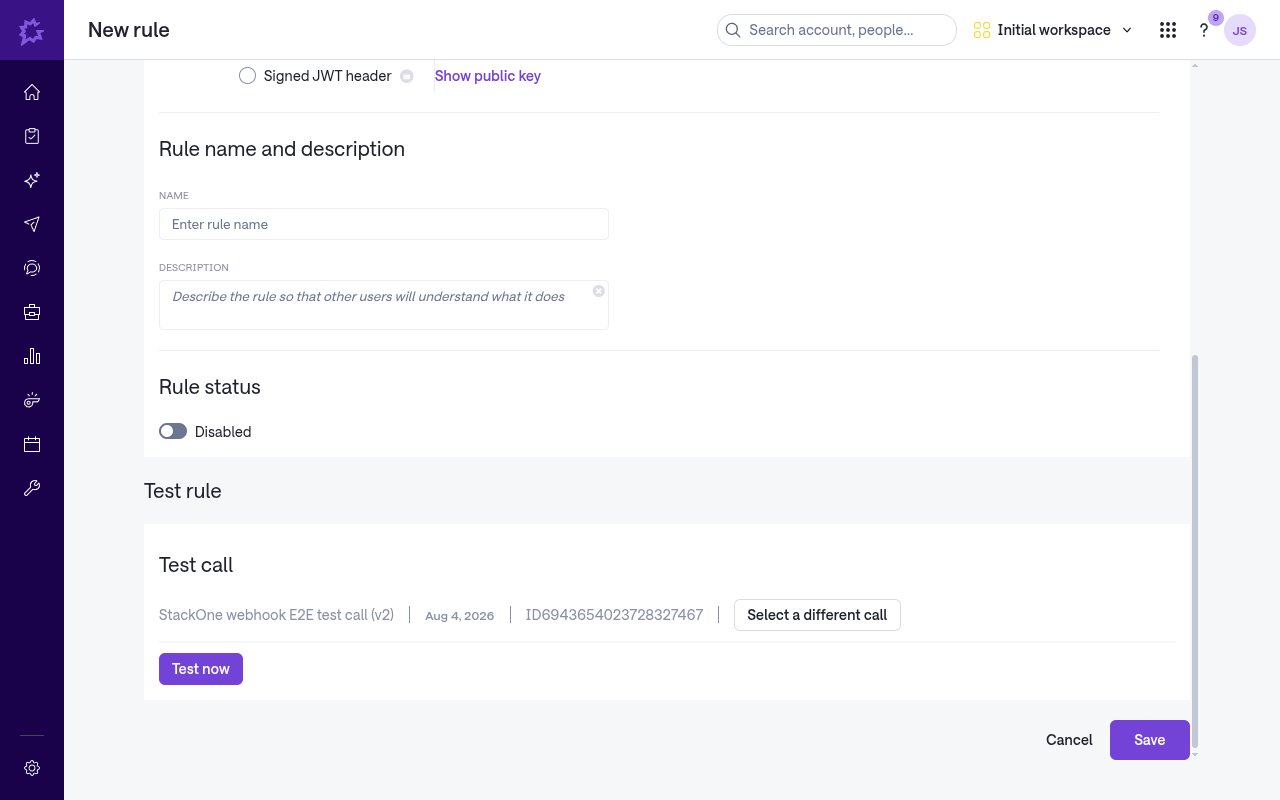
Task: Open the AI sparkles sidebar icon
Action: [x=32, y=180]
